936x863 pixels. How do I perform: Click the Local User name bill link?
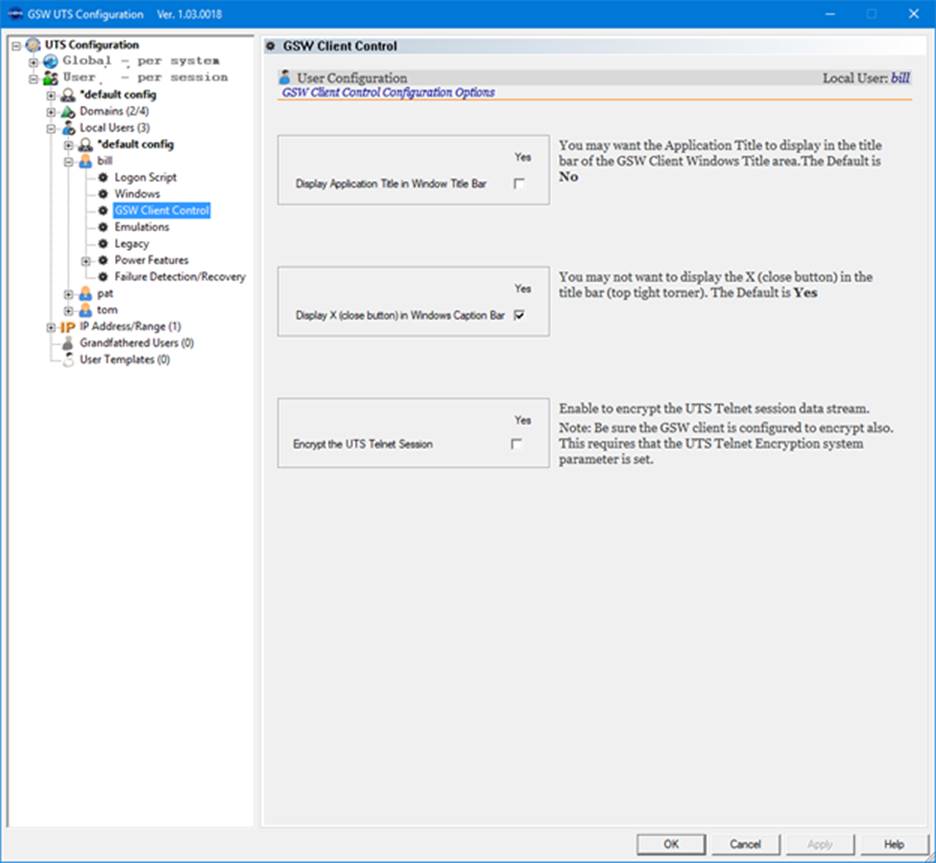coord(900,78)
